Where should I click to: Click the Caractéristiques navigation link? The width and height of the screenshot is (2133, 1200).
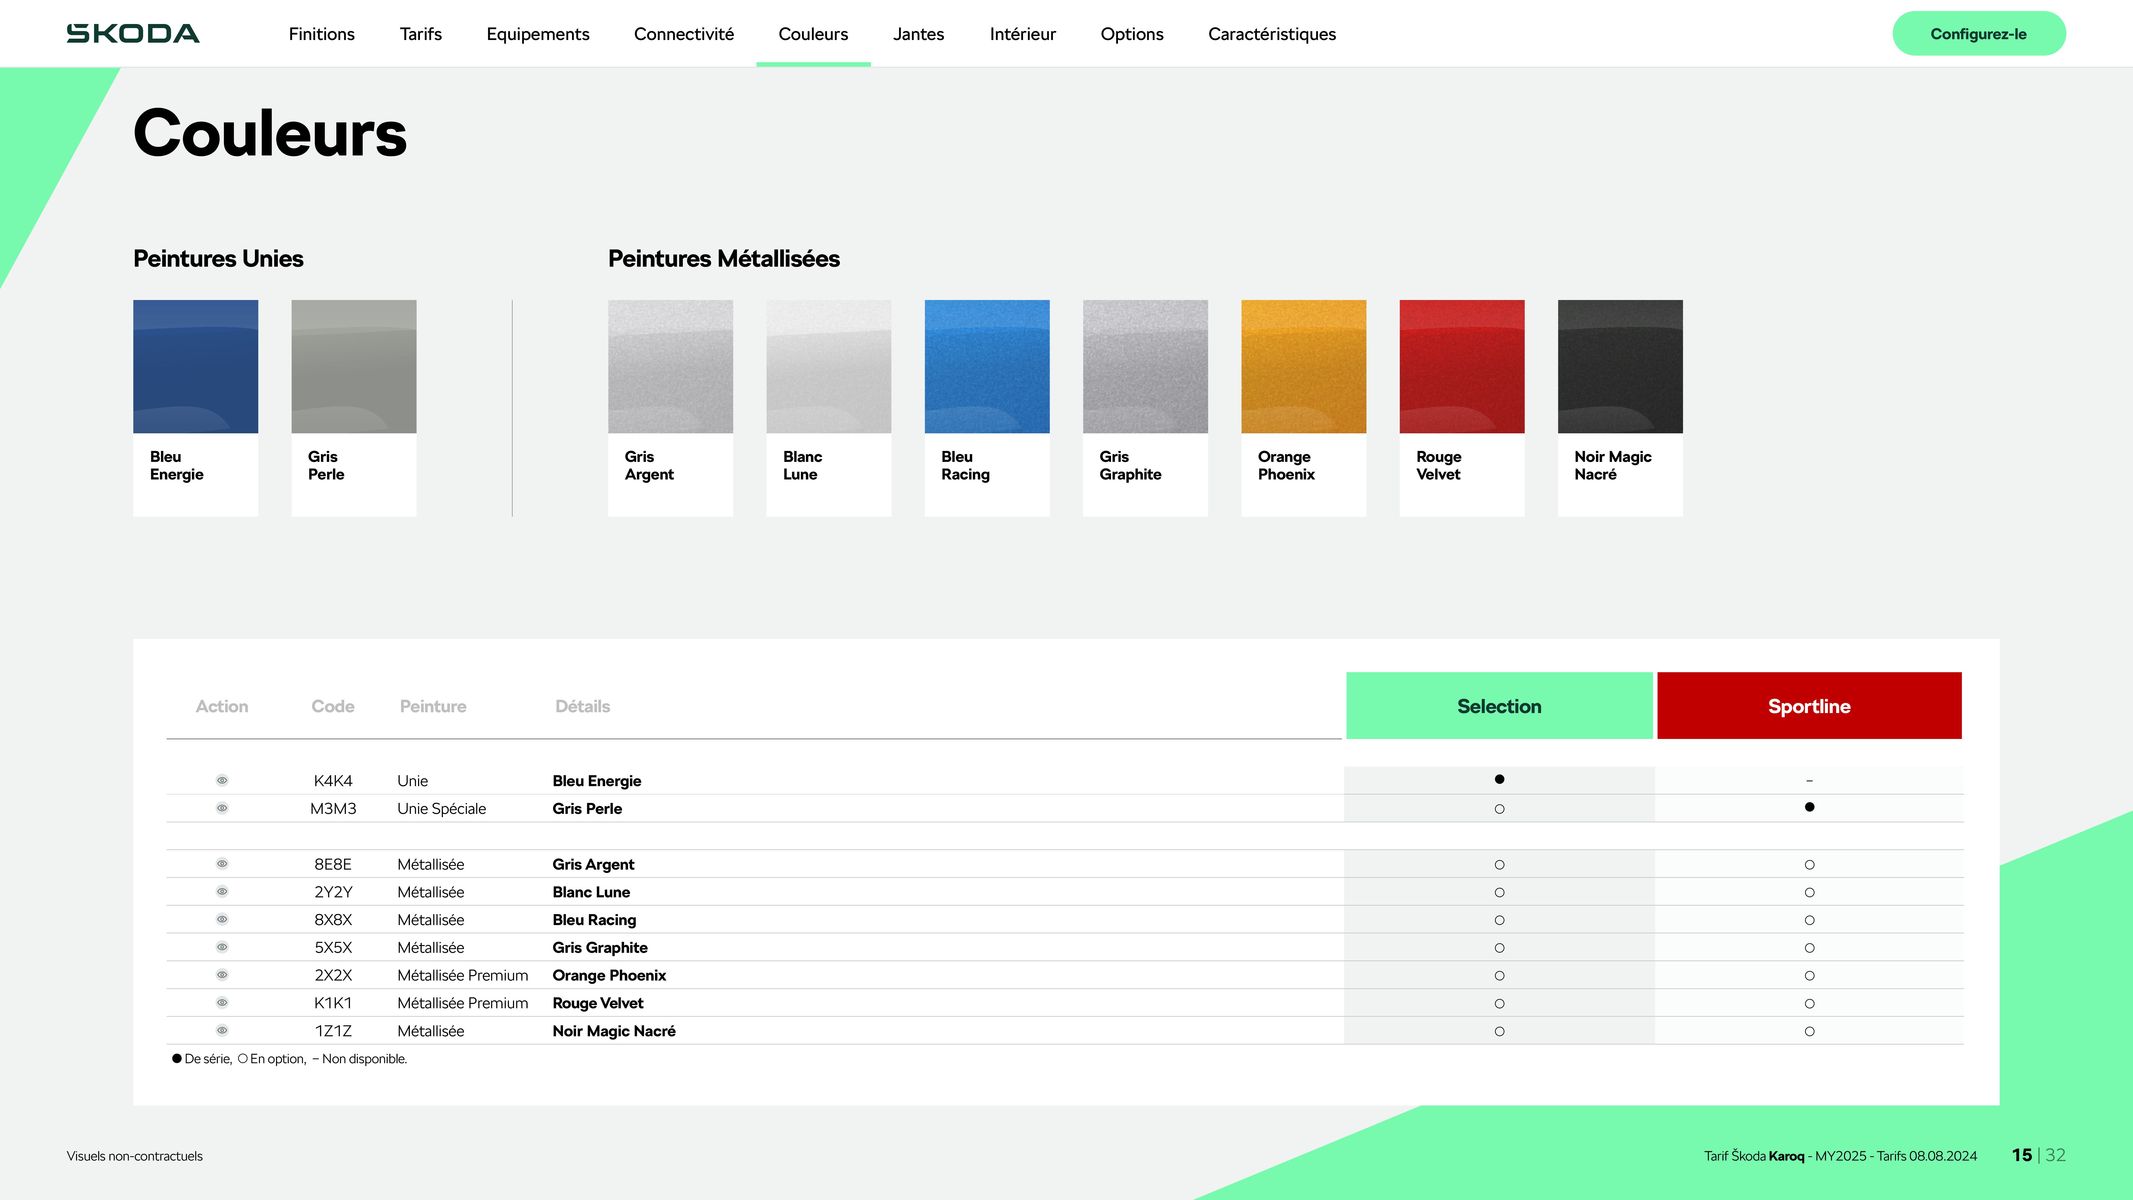[1273, 34]
